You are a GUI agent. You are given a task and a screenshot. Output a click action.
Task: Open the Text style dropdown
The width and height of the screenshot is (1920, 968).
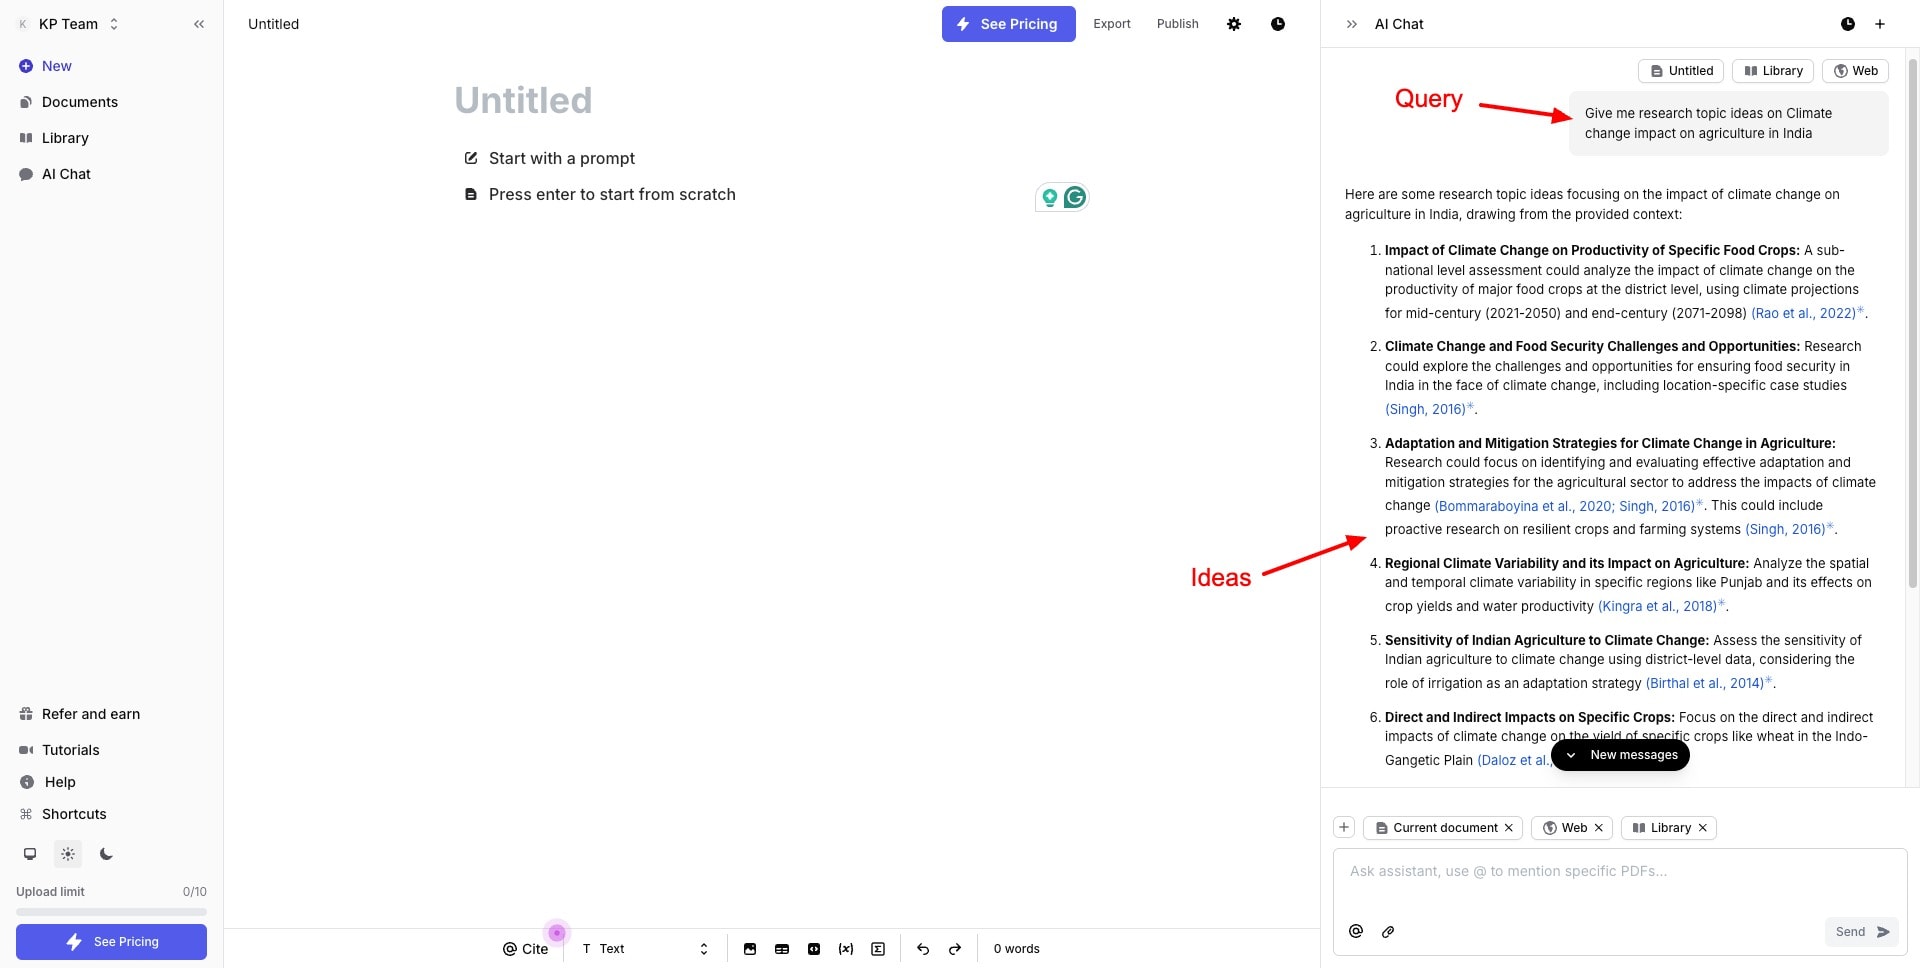[x=645, y=949]
